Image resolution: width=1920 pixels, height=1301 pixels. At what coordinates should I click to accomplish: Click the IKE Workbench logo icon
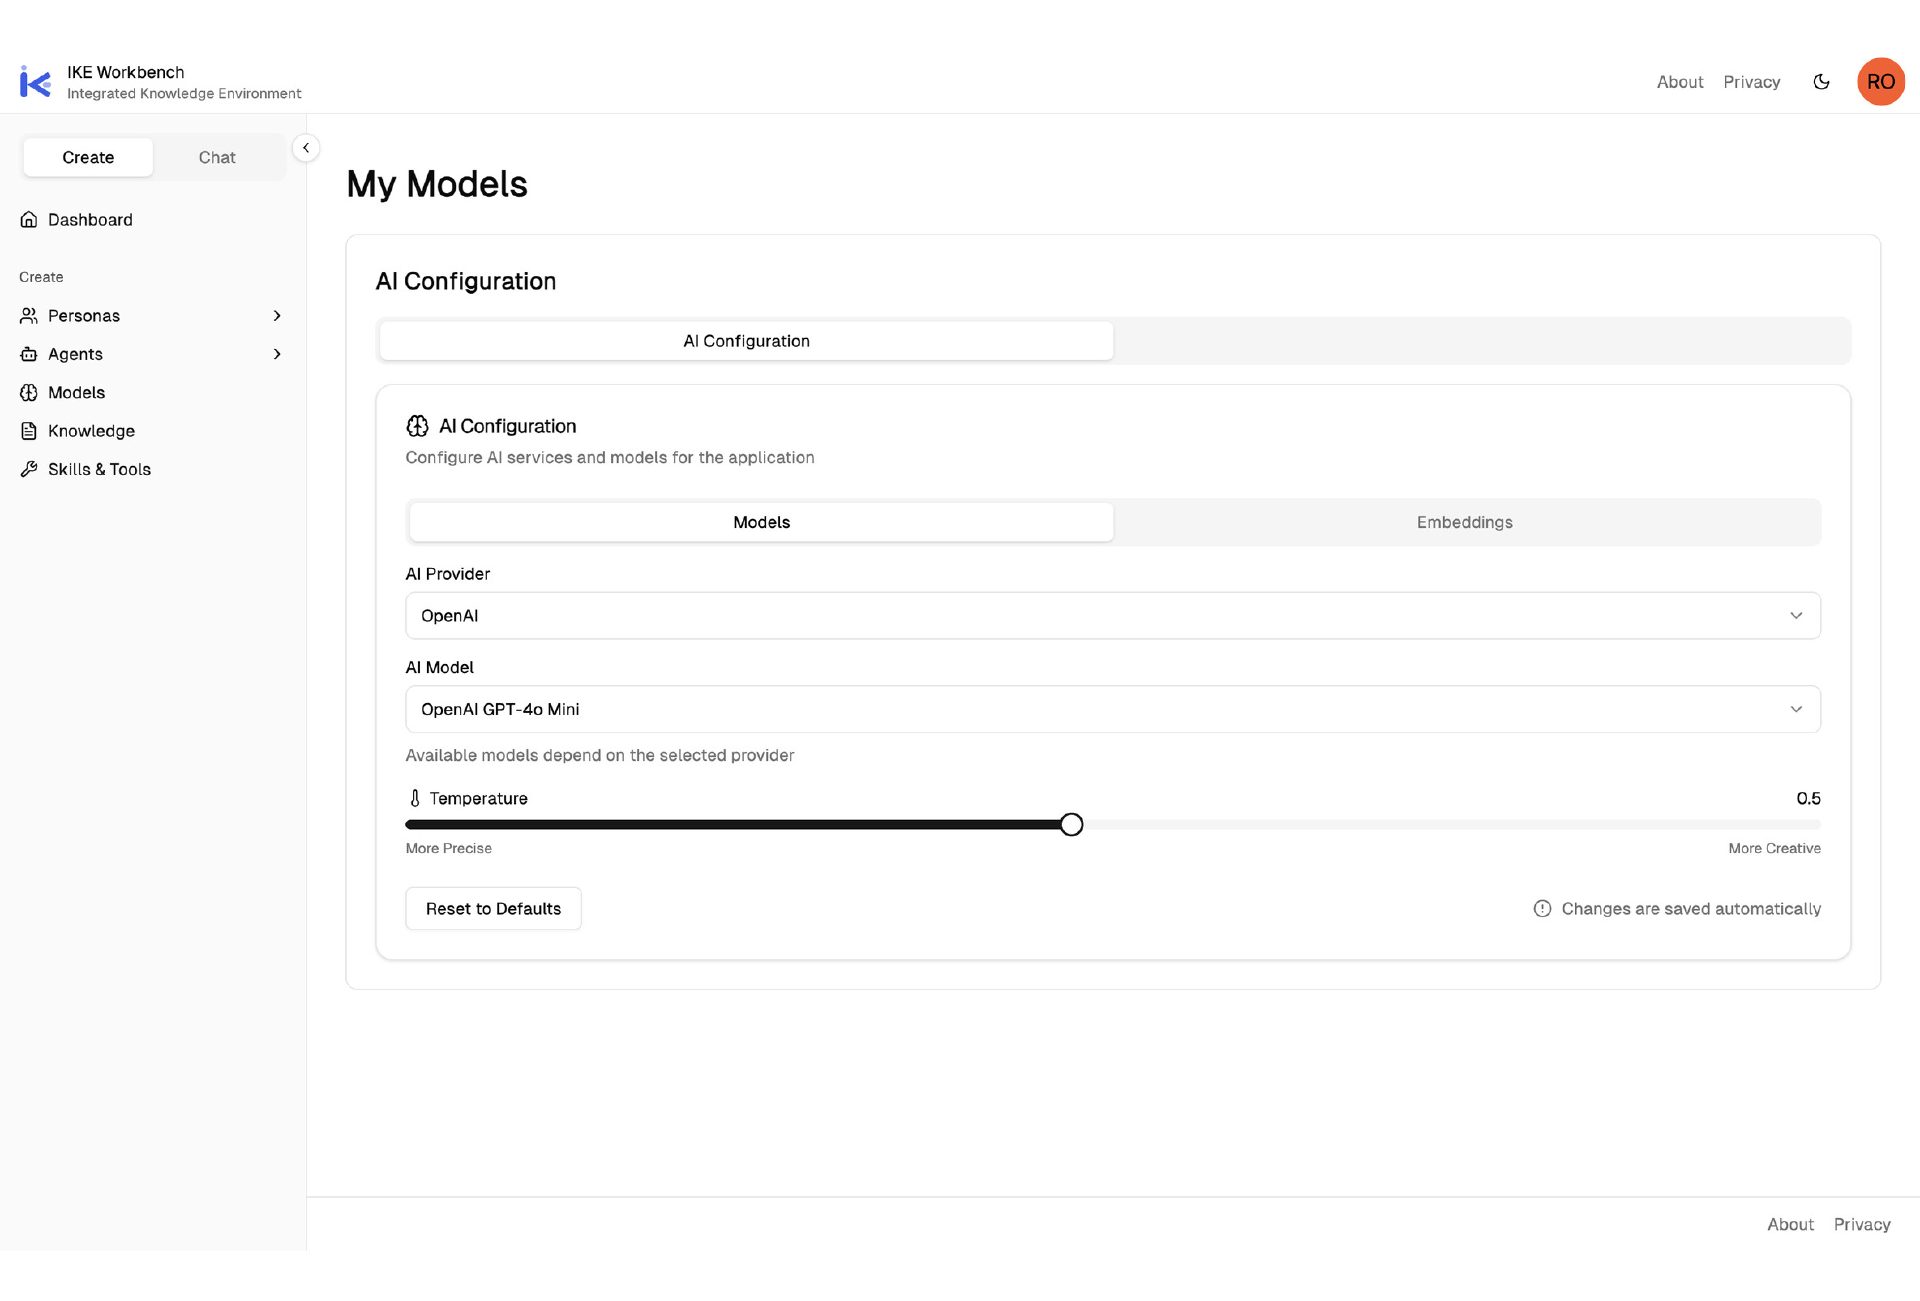click(x=35, y=82)
